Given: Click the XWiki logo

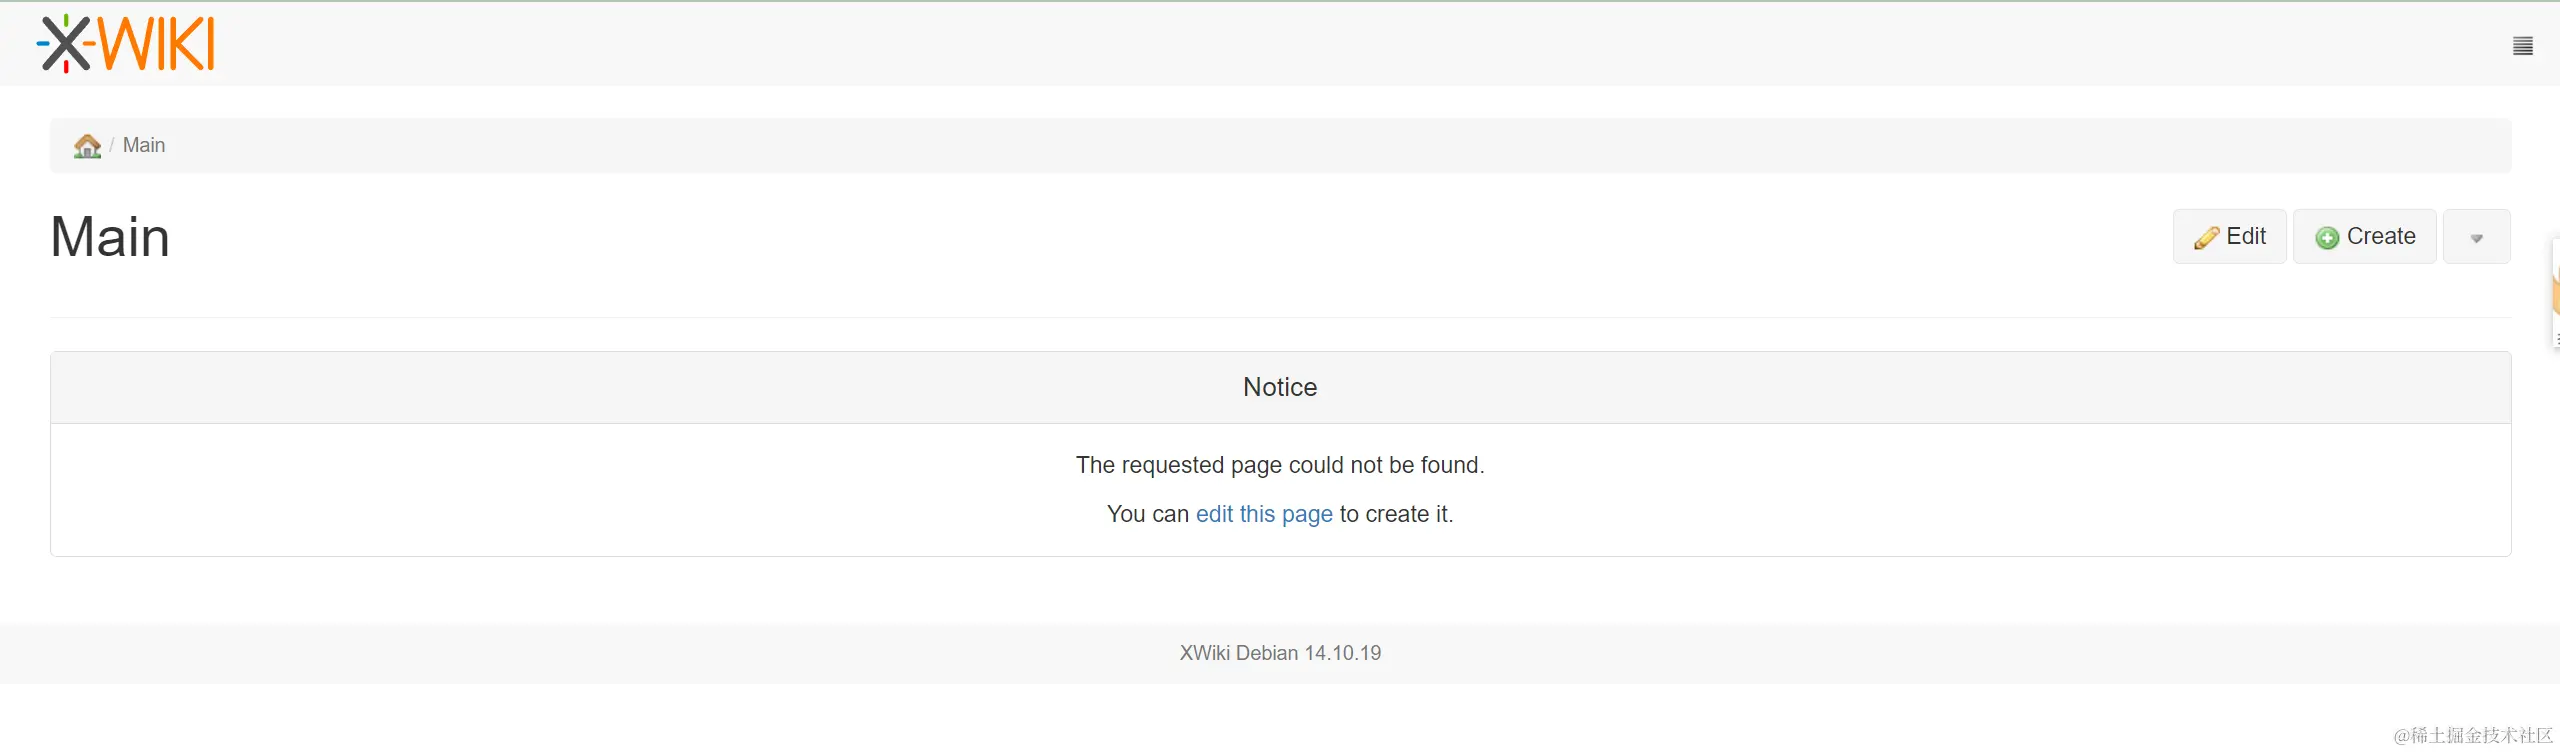Looking at the screenshot, I should 126,44.
